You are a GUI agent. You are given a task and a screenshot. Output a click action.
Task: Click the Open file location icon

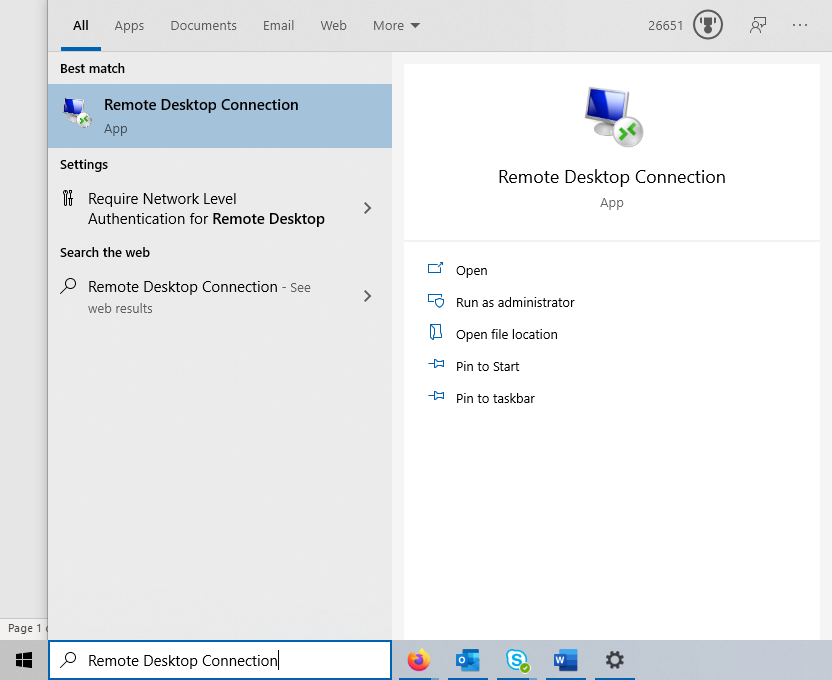[x=435, y=334]
